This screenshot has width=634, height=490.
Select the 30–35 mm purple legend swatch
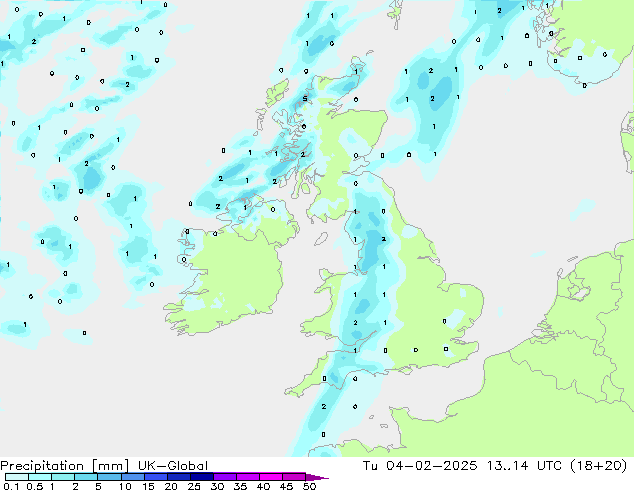[x=224, y=477]
